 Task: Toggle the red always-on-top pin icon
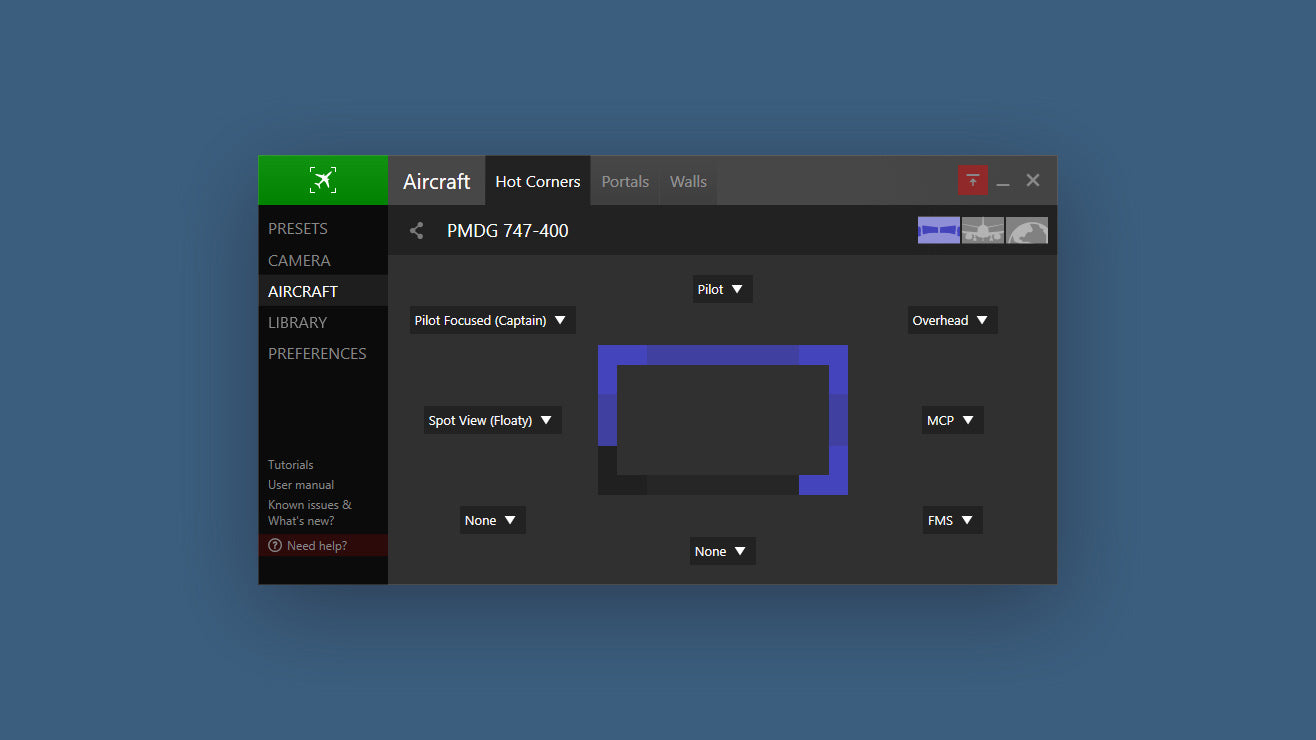coord(972,181)
